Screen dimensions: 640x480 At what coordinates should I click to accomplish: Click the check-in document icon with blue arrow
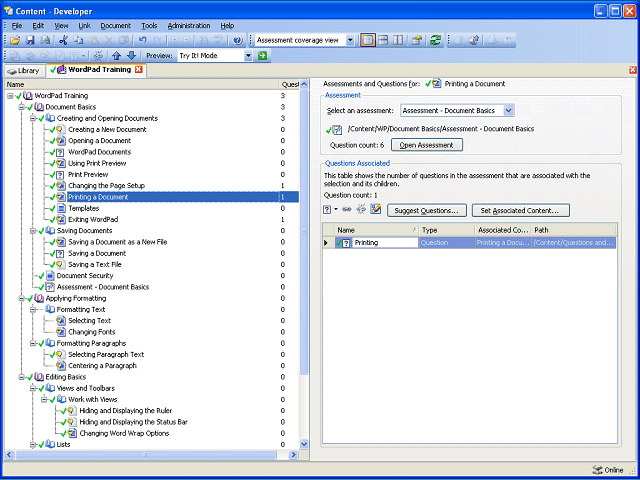[474, 40]
